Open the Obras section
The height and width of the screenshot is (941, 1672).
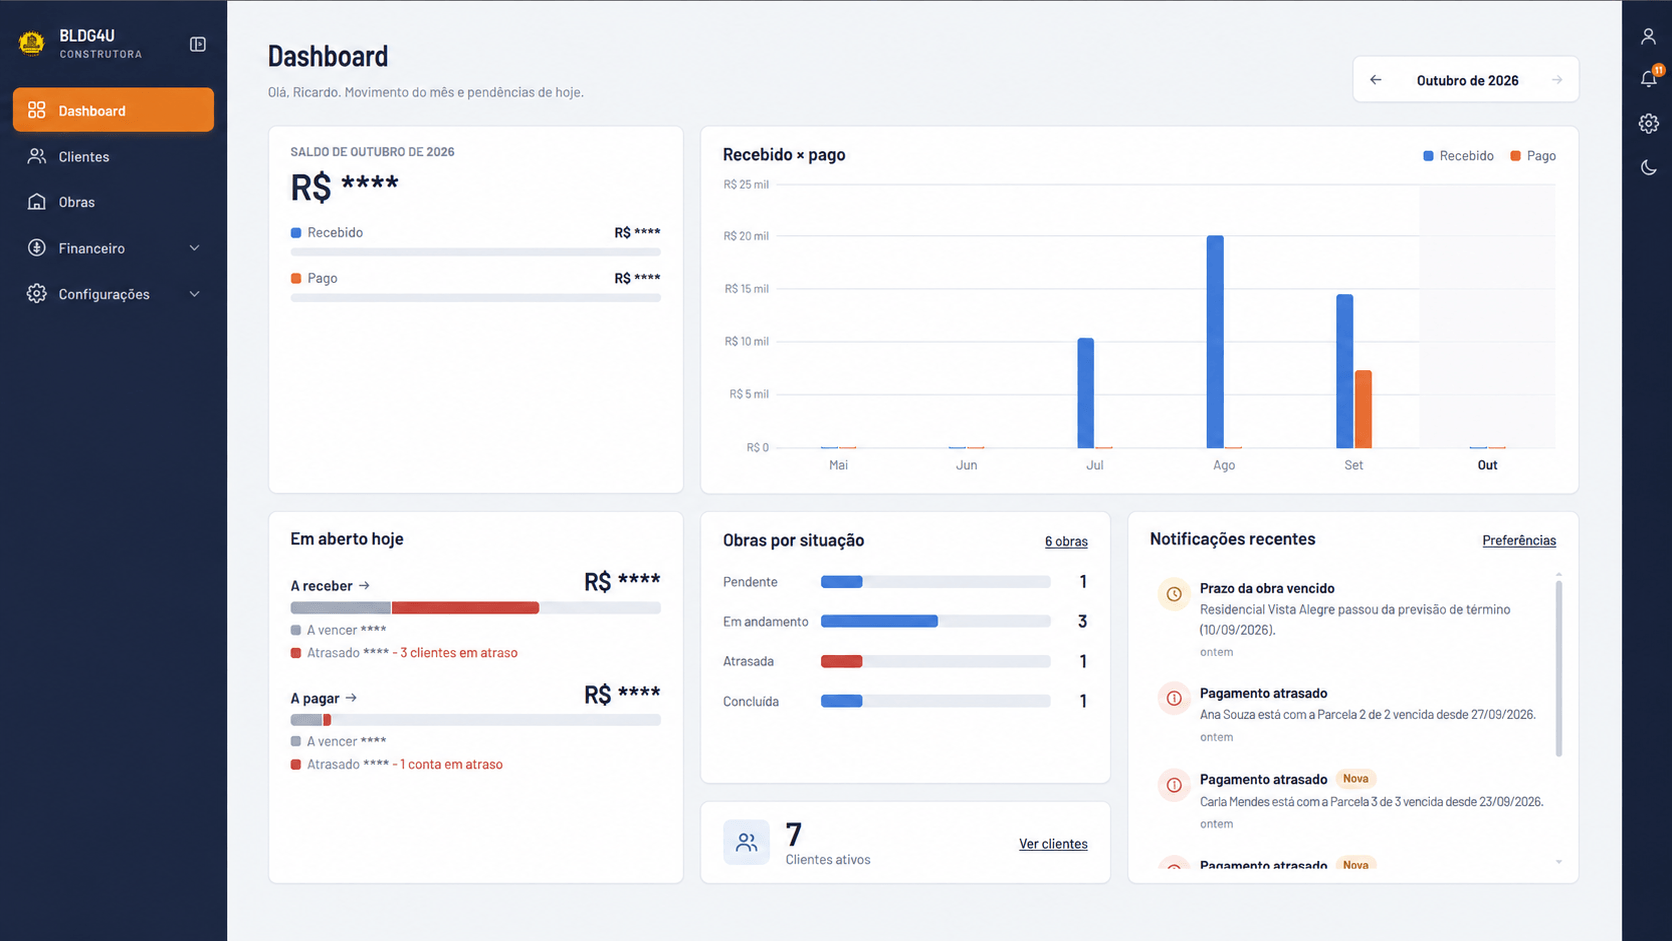point(113,202)
